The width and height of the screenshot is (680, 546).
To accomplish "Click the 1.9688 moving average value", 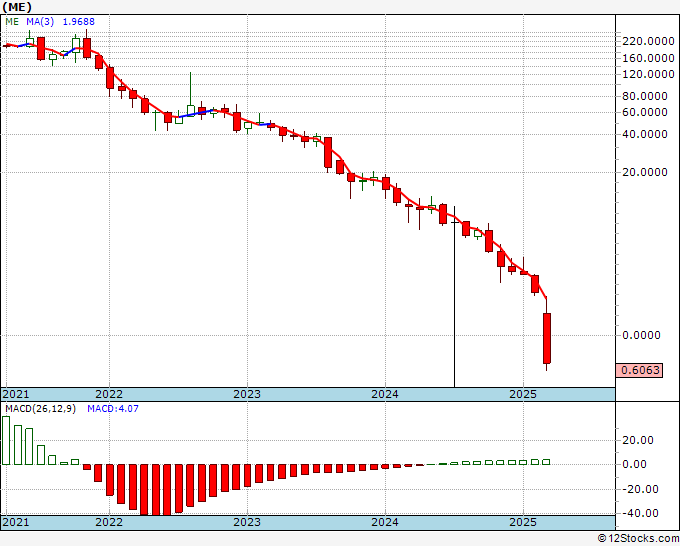I will tap(78, 22).
